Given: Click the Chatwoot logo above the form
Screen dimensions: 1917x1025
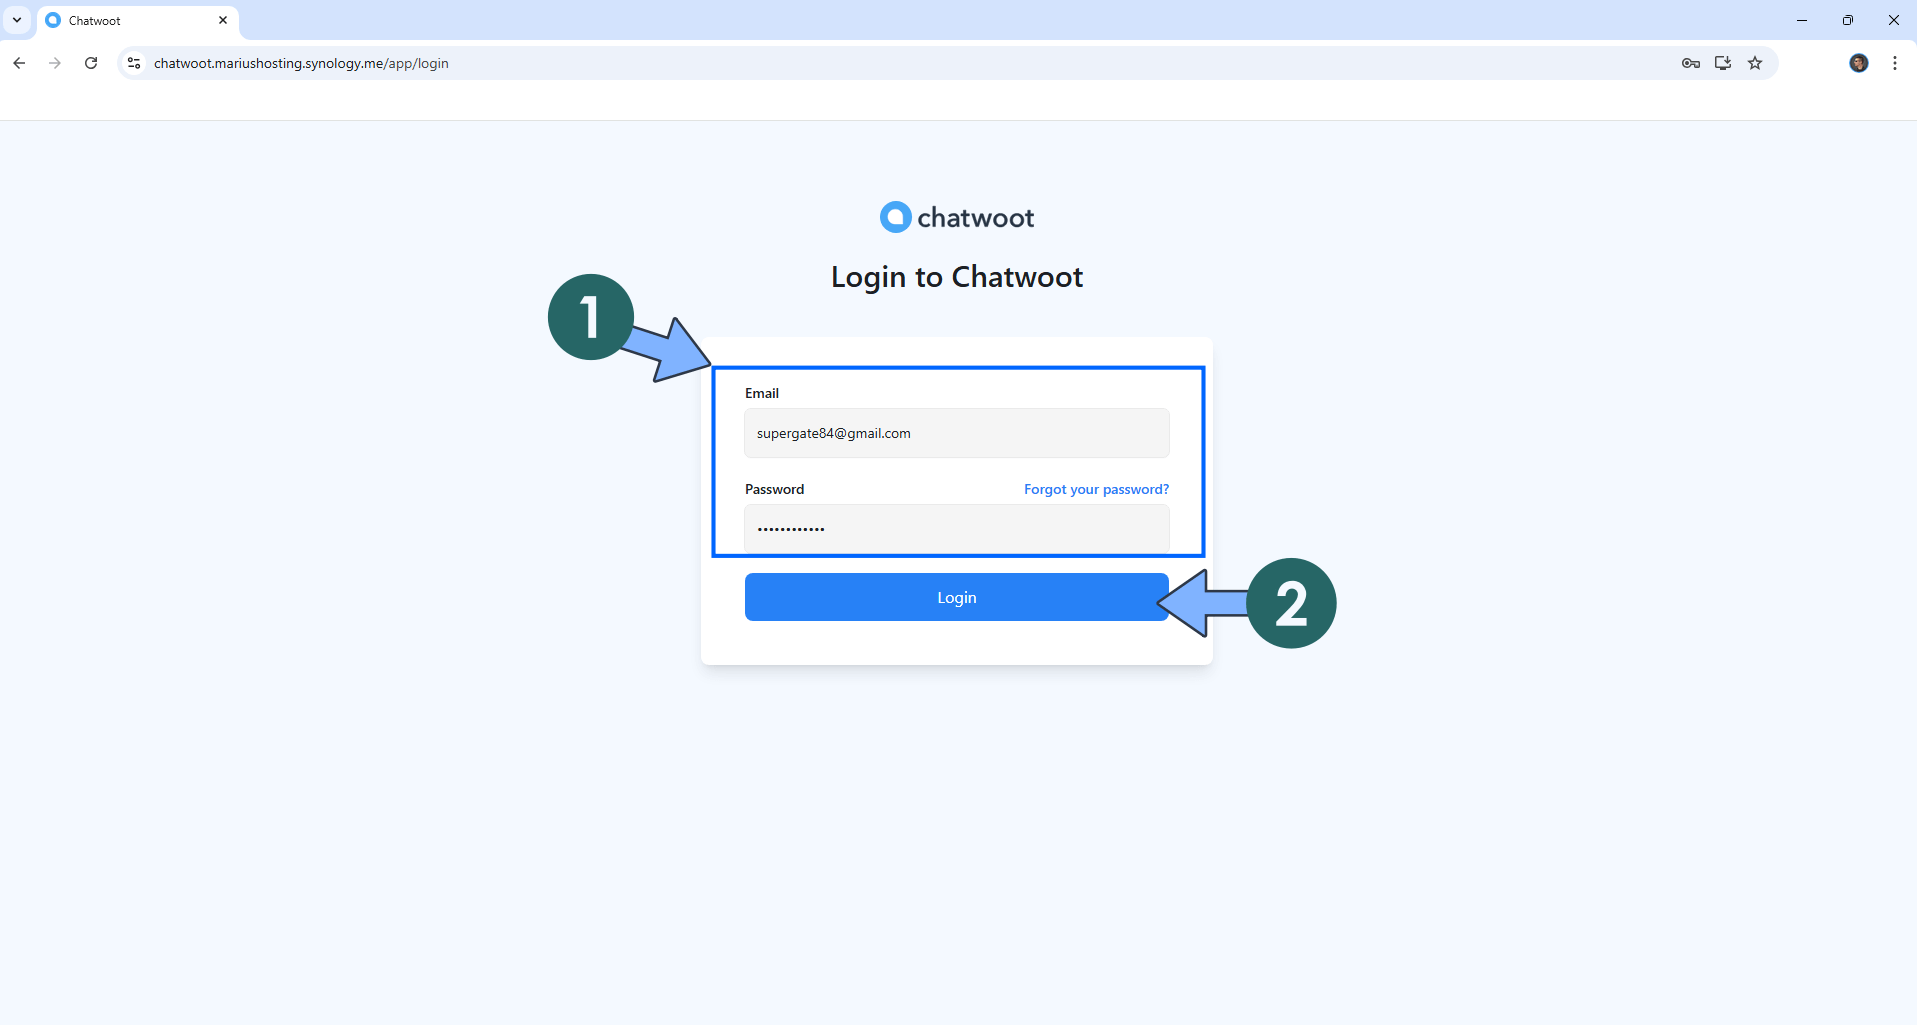Looking at the screenshot, I should point(956,217).
